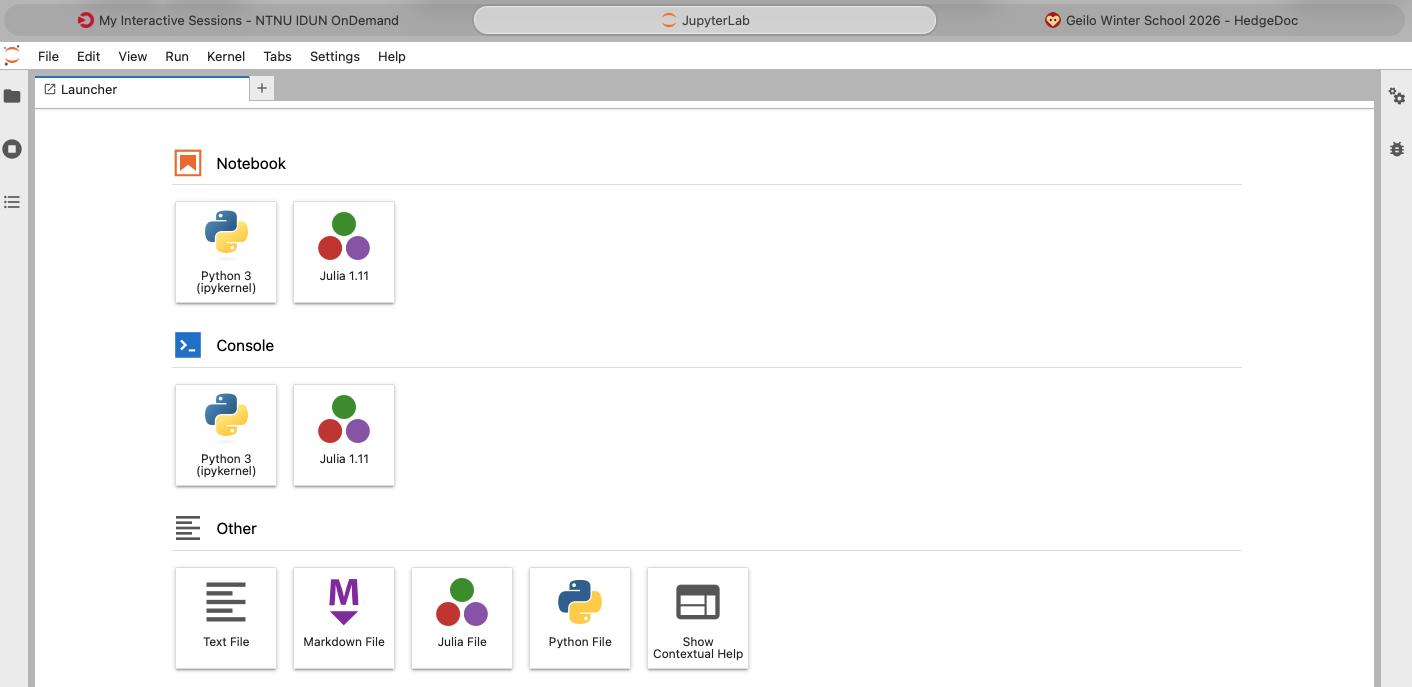Create a new Julia File
The image size is (1412, 687).
462,618
